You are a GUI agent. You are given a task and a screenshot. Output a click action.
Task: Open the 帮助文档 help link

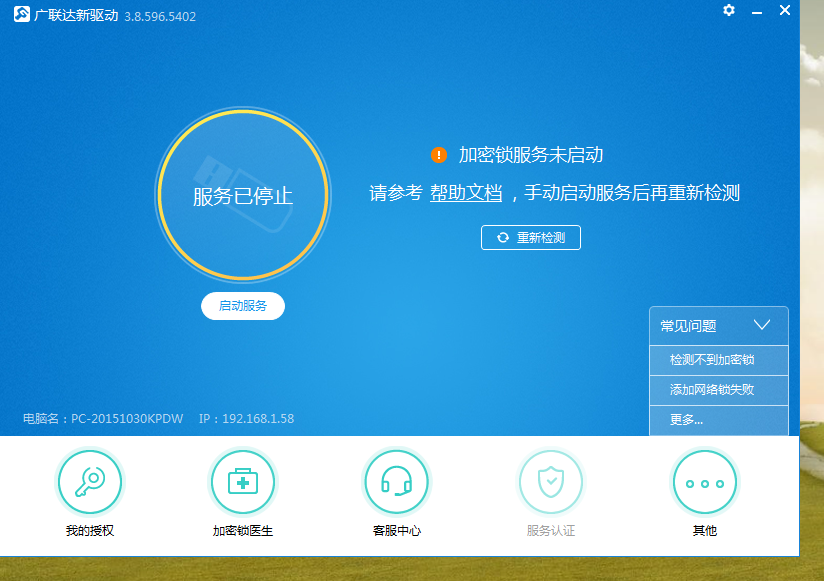(466, 193)
